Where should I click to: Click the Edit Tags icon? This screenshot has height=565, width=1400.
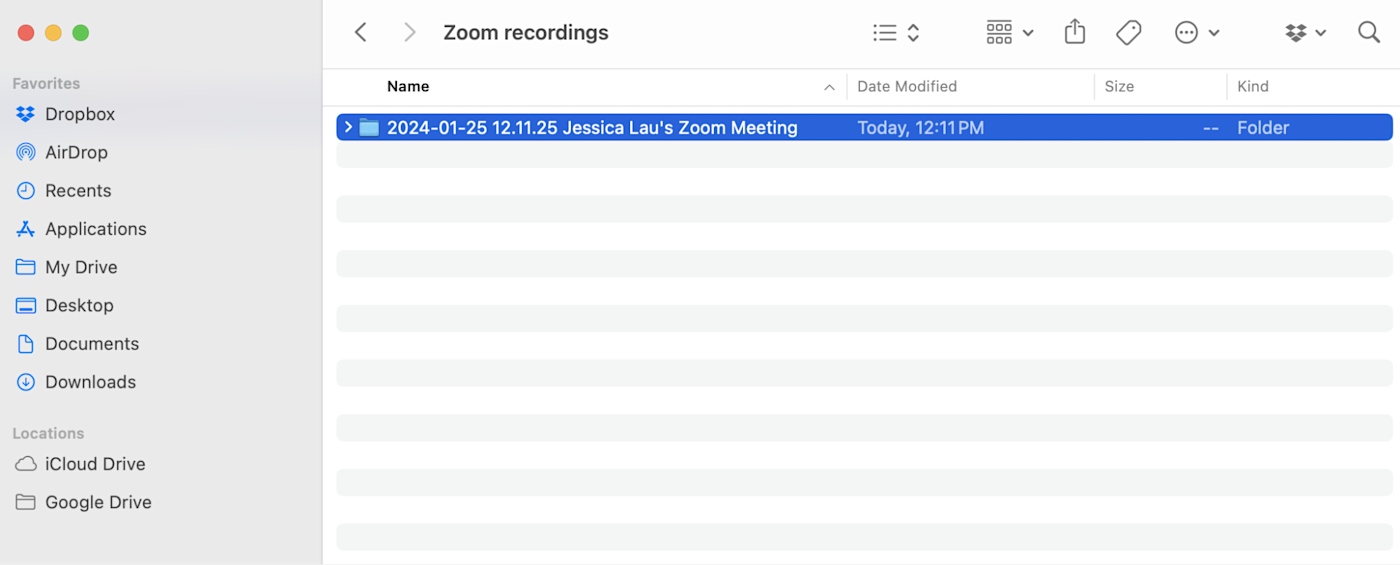[1129, 33]
